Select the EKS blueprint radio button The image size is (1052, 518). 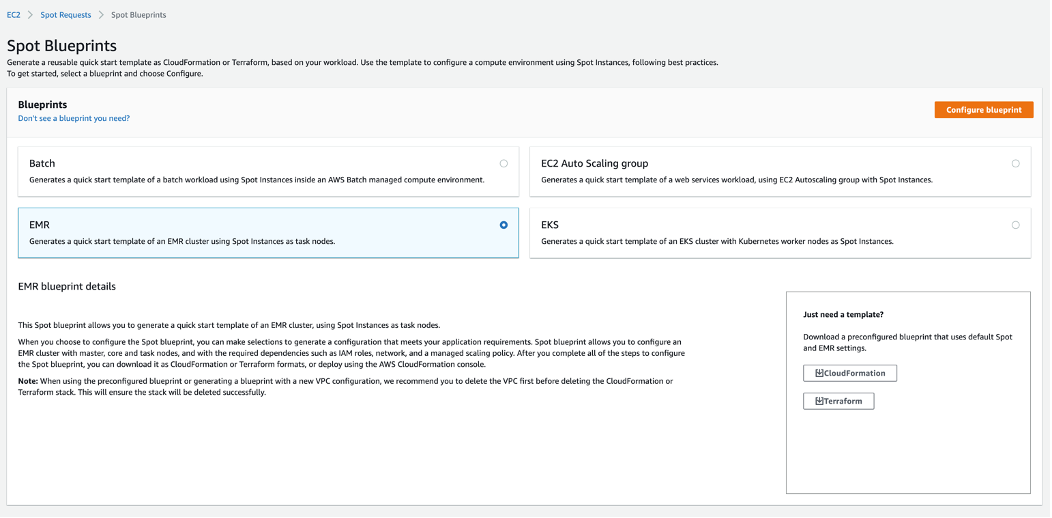pyautogui.click(x=1016, y=225)
